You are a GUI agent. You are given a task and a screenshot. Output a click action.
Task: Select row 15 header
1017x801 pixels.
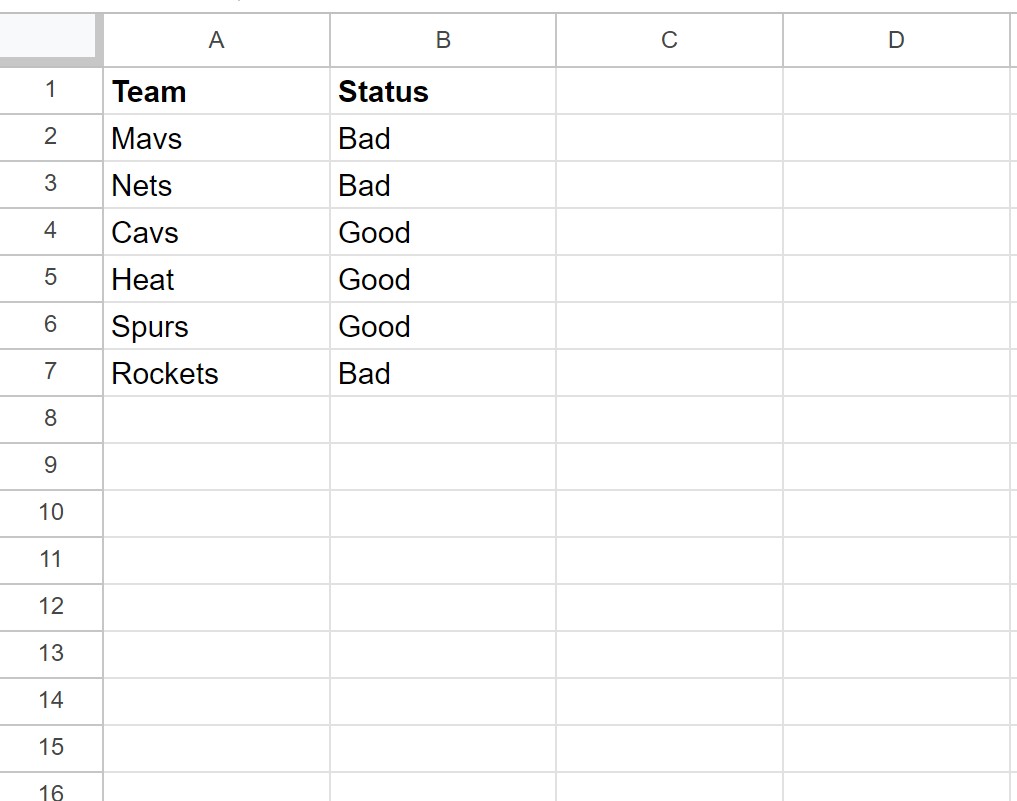51,748
